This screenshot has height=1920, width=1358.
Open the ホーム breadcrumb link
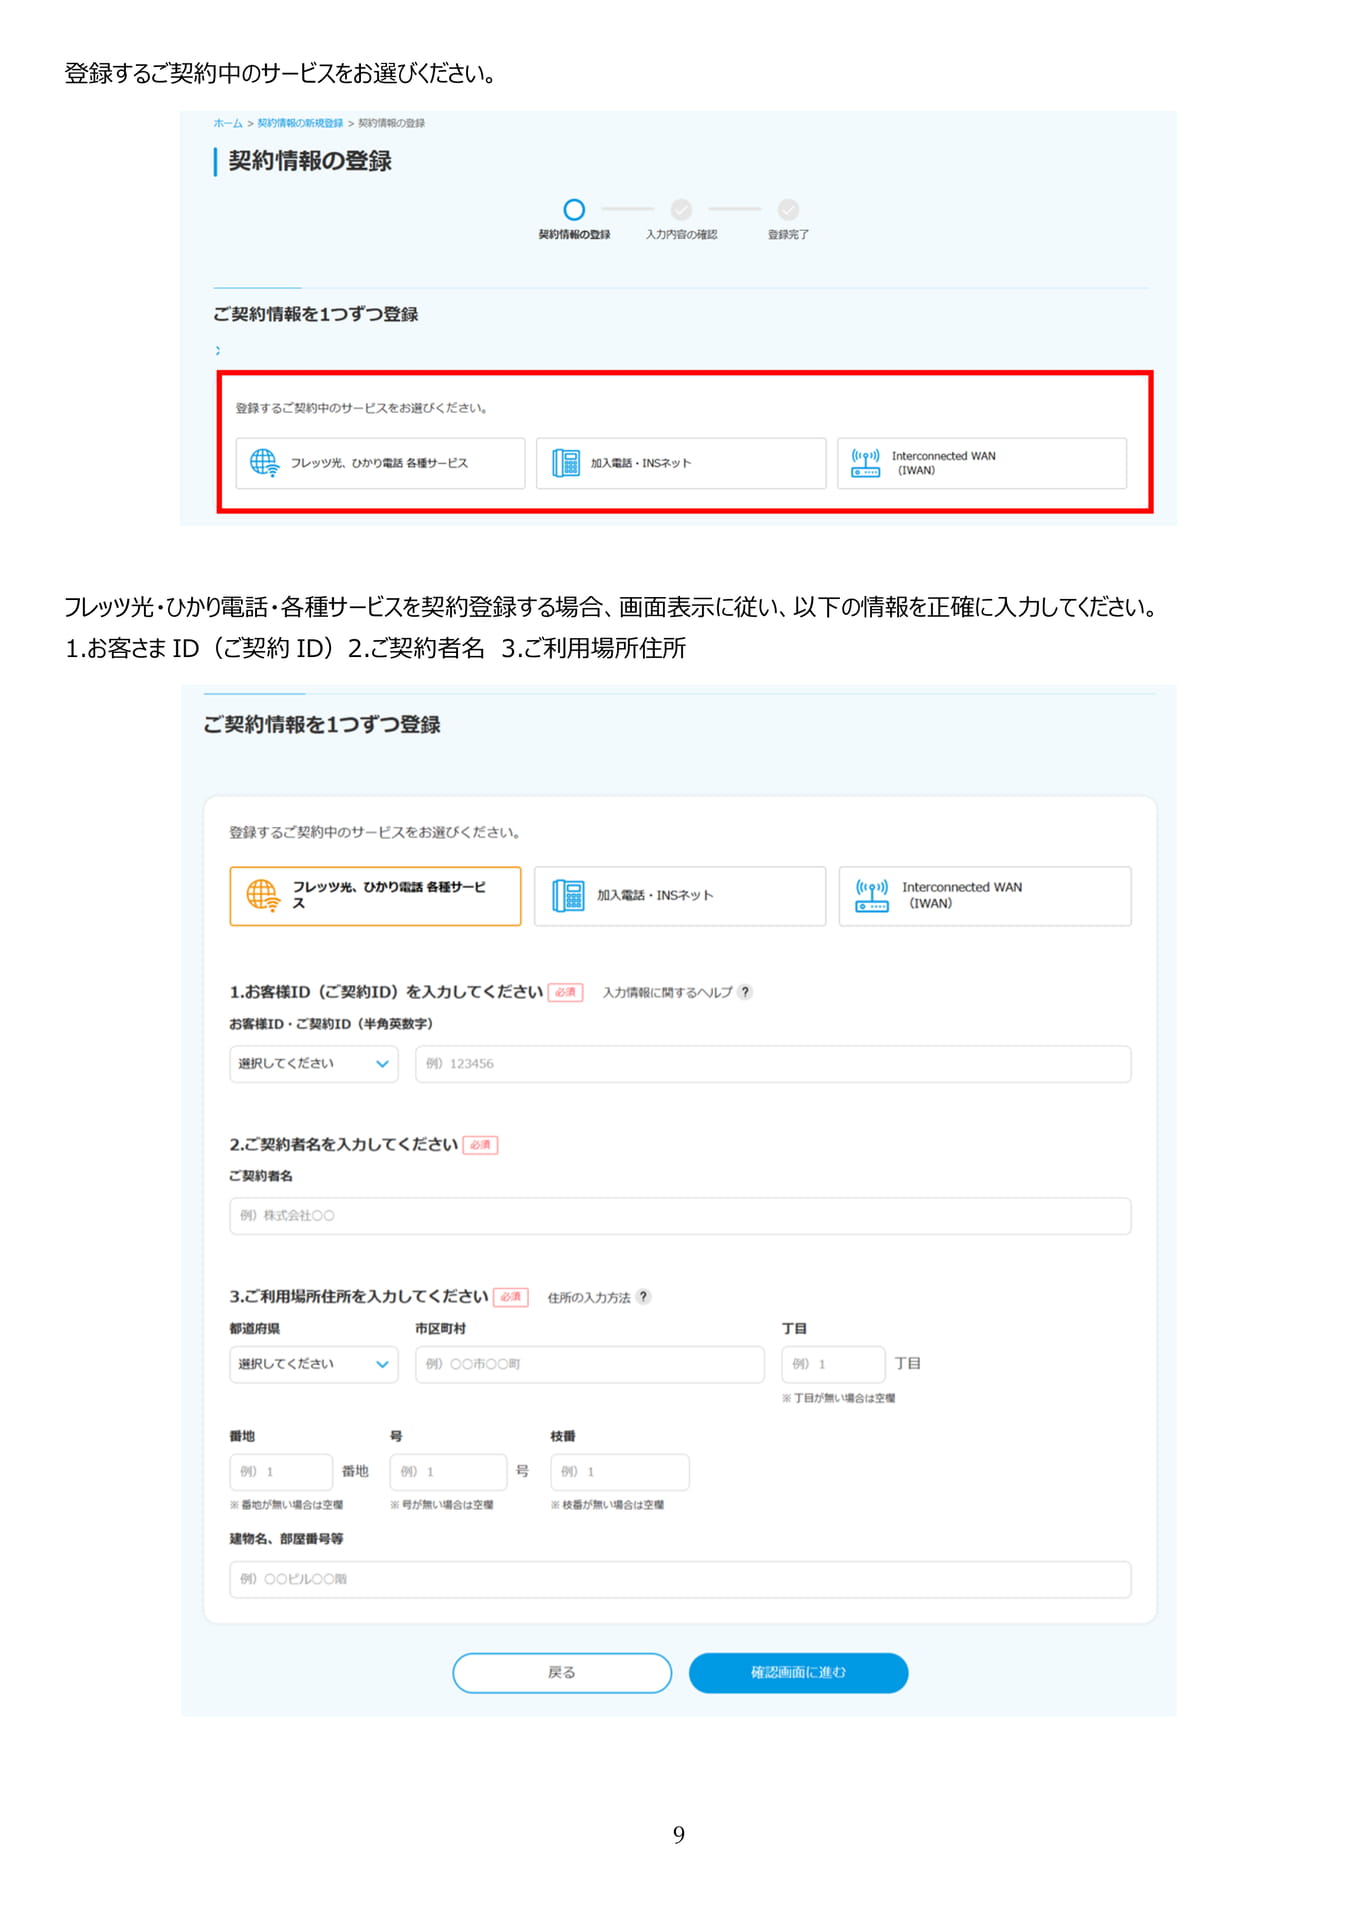pyautogui.click(x=228, y=123)
